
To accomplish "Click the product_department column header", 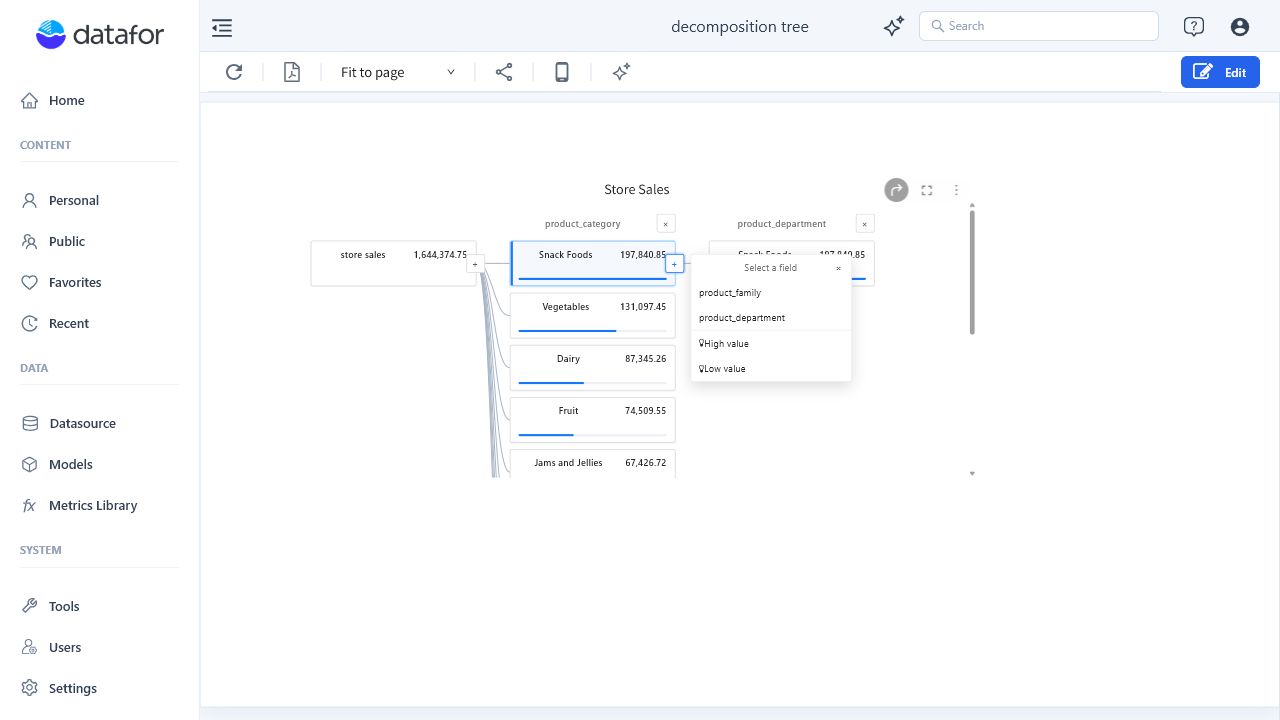I will click(782, 224).
